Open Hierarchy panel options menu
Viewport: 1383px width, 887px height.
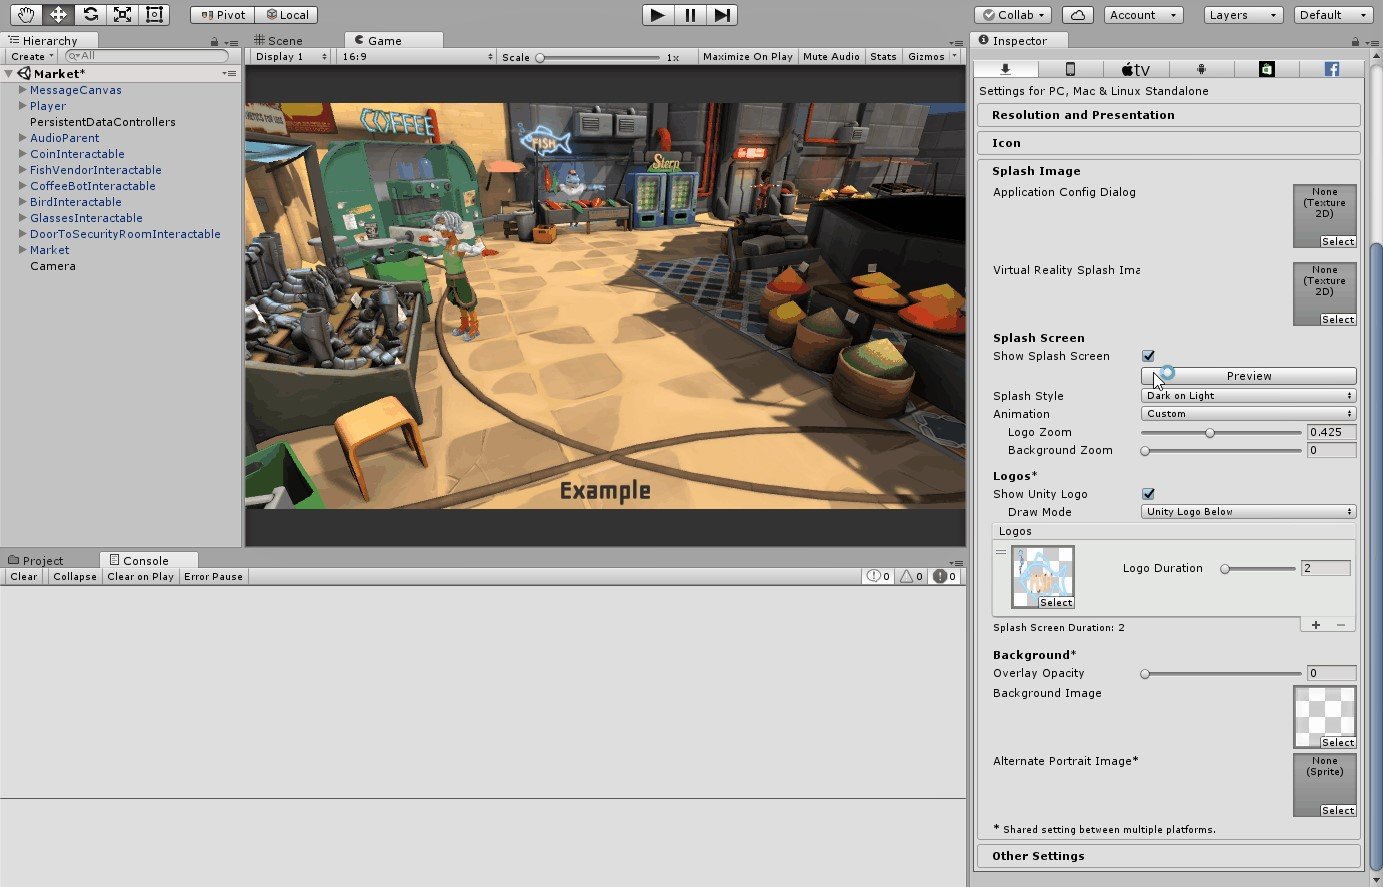pos(231,42)
